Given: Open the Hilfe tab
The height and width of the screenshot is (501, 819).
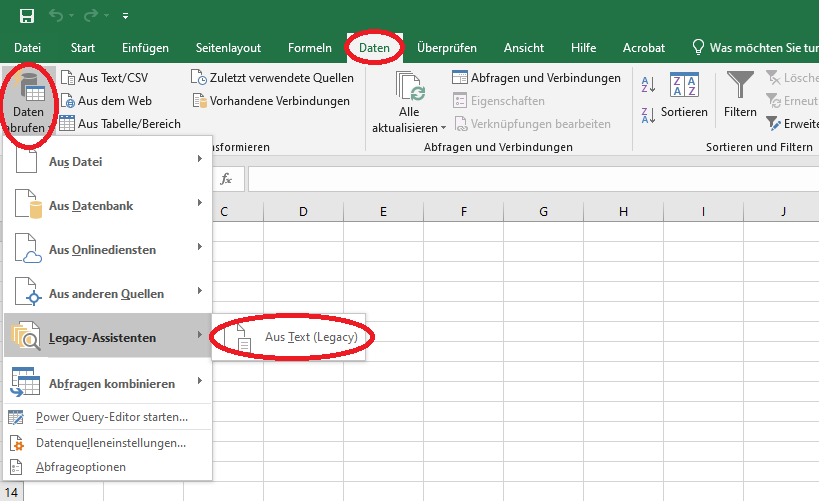Looking at the screenshot, I should click(583, 48).
